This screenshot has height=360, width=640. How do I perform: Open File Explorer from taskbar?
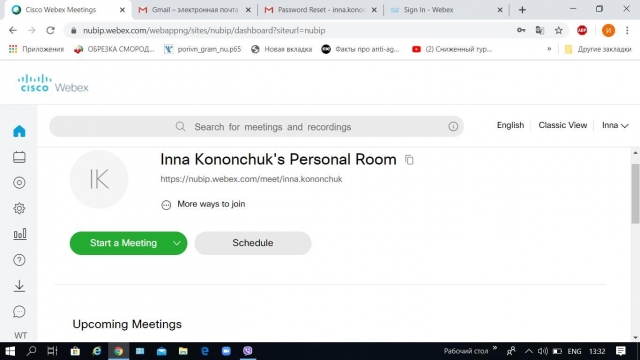(183, 351)
